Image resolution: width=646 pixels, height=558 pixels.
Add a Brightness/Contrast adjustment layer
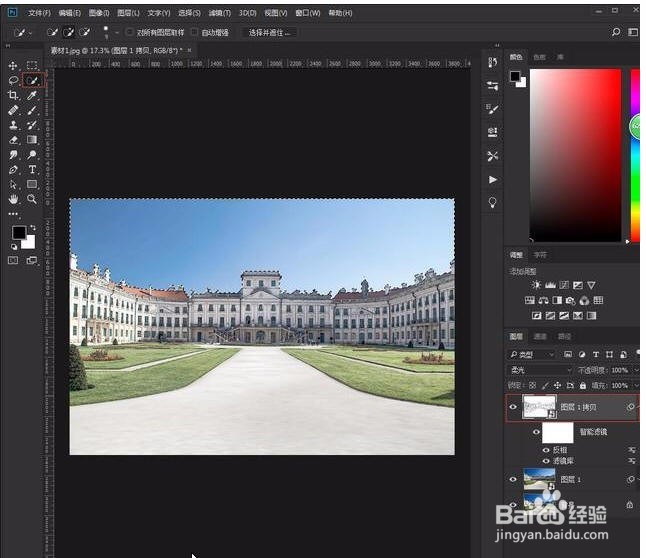point(536,285)
